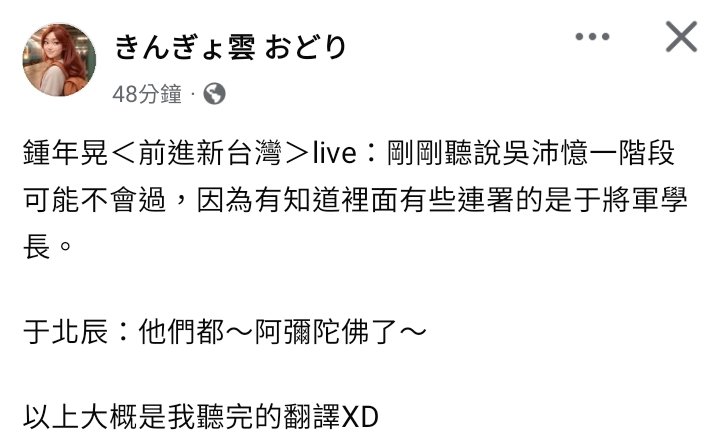Click the 于北辰 name starting the quote line
This screenshot has width=719, height=439.
tap(66, 332)
